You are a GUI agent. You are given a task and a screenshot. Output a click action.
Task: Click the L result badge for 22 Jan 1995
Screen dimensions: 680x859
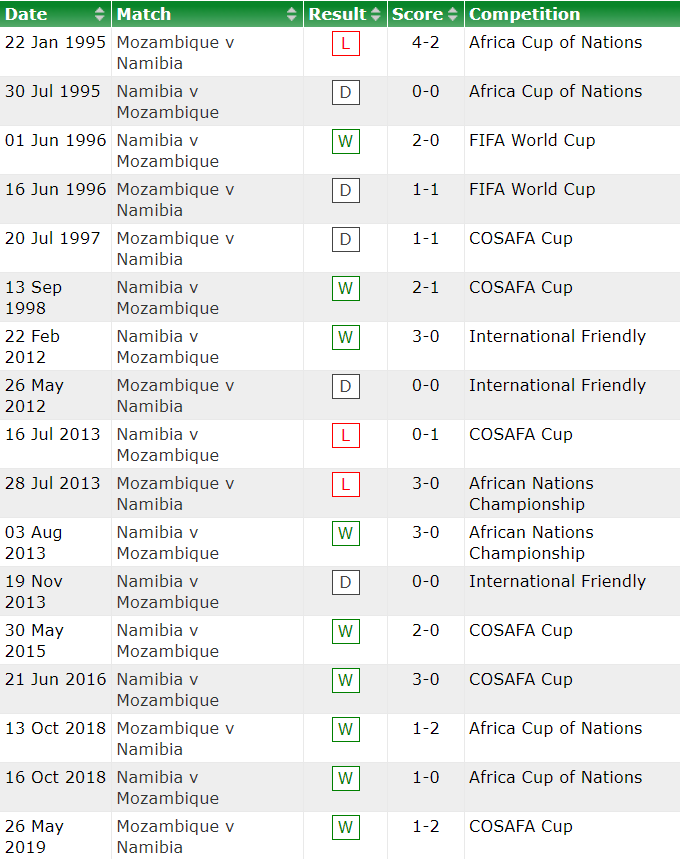click(345, 44)
